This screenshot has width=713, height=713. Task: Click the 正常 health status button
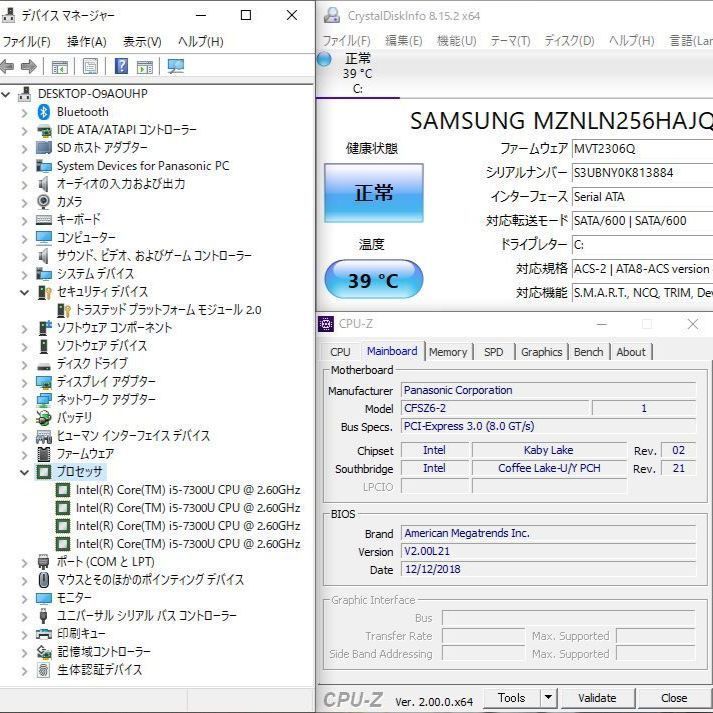(374, 193)
